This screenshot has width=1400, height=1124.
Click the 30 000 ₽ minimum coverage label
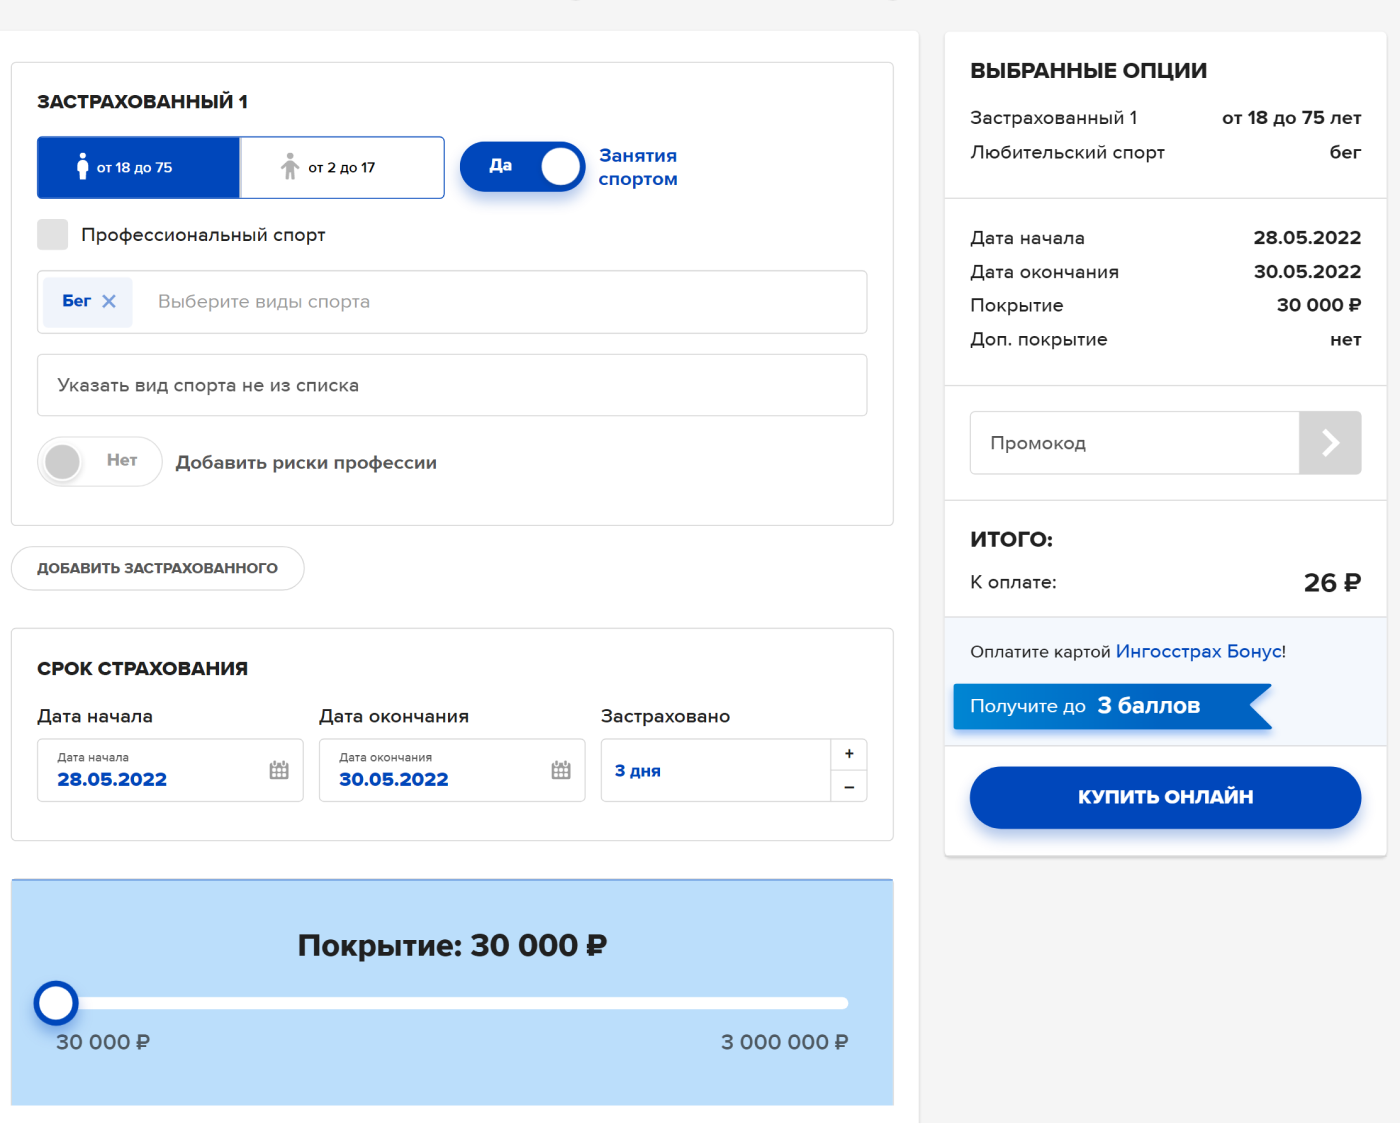[x=103, y=1042]
